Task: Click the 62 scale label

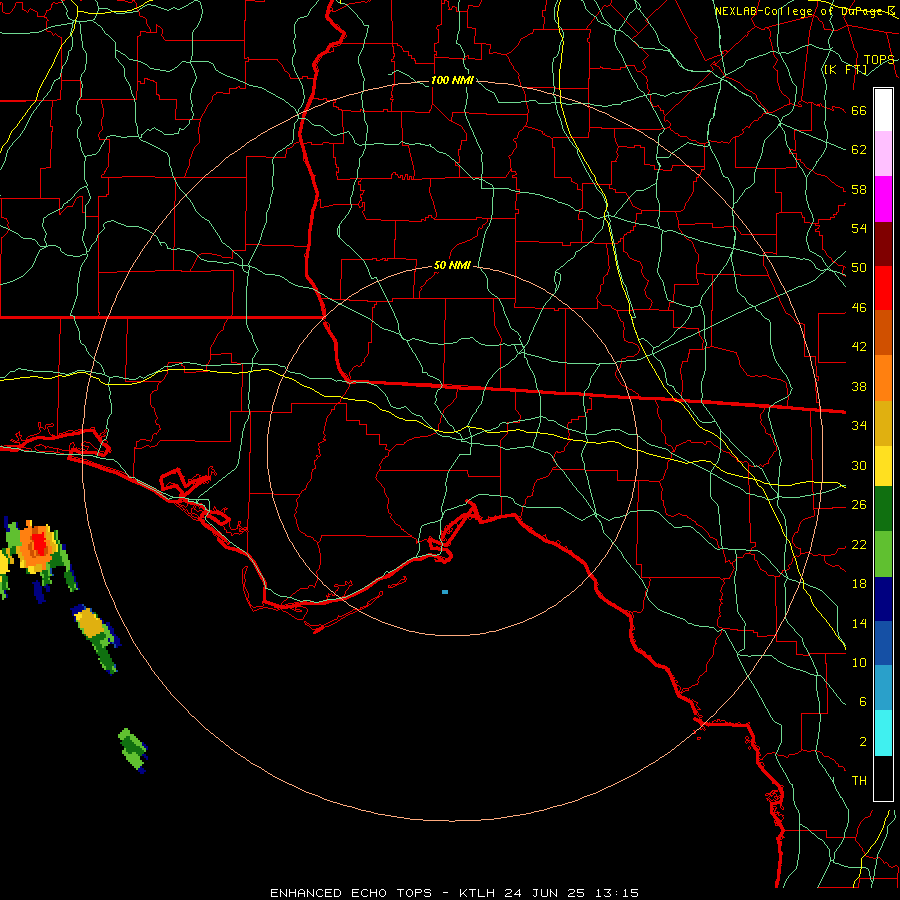Action: tap(859, 150)
